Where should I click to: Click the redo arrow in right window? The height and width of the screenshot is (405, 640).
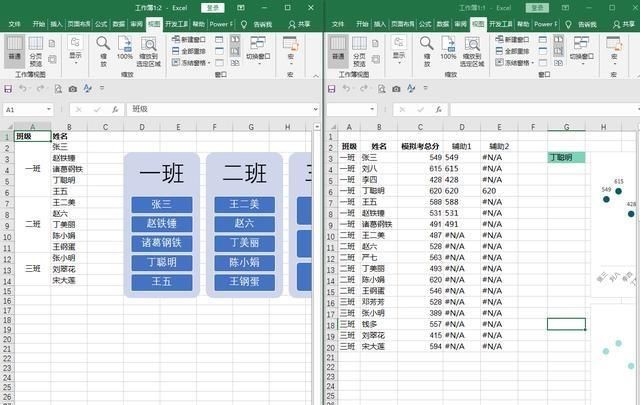tap(364, 89)
